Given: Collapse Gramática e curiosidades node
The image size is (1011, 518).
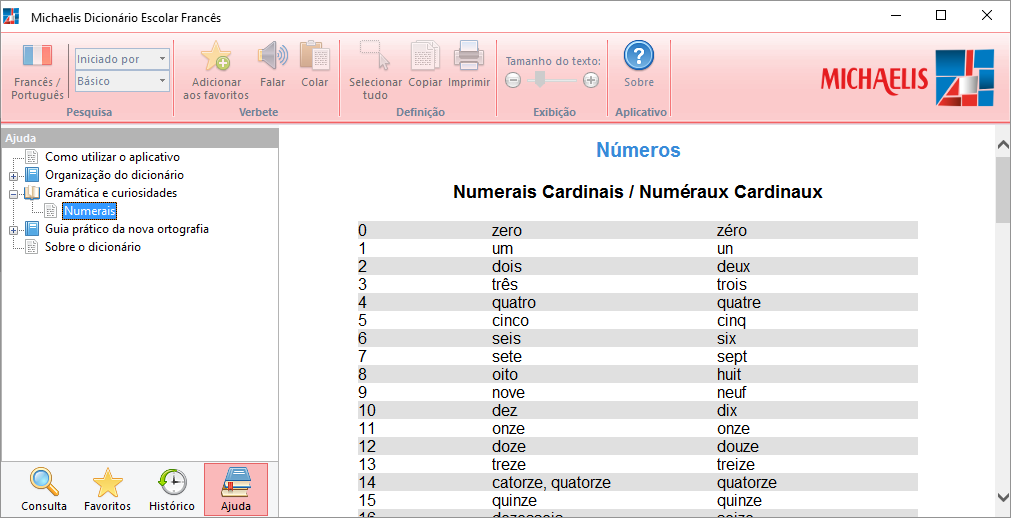Looking at the screenshot, I should 13,194.
